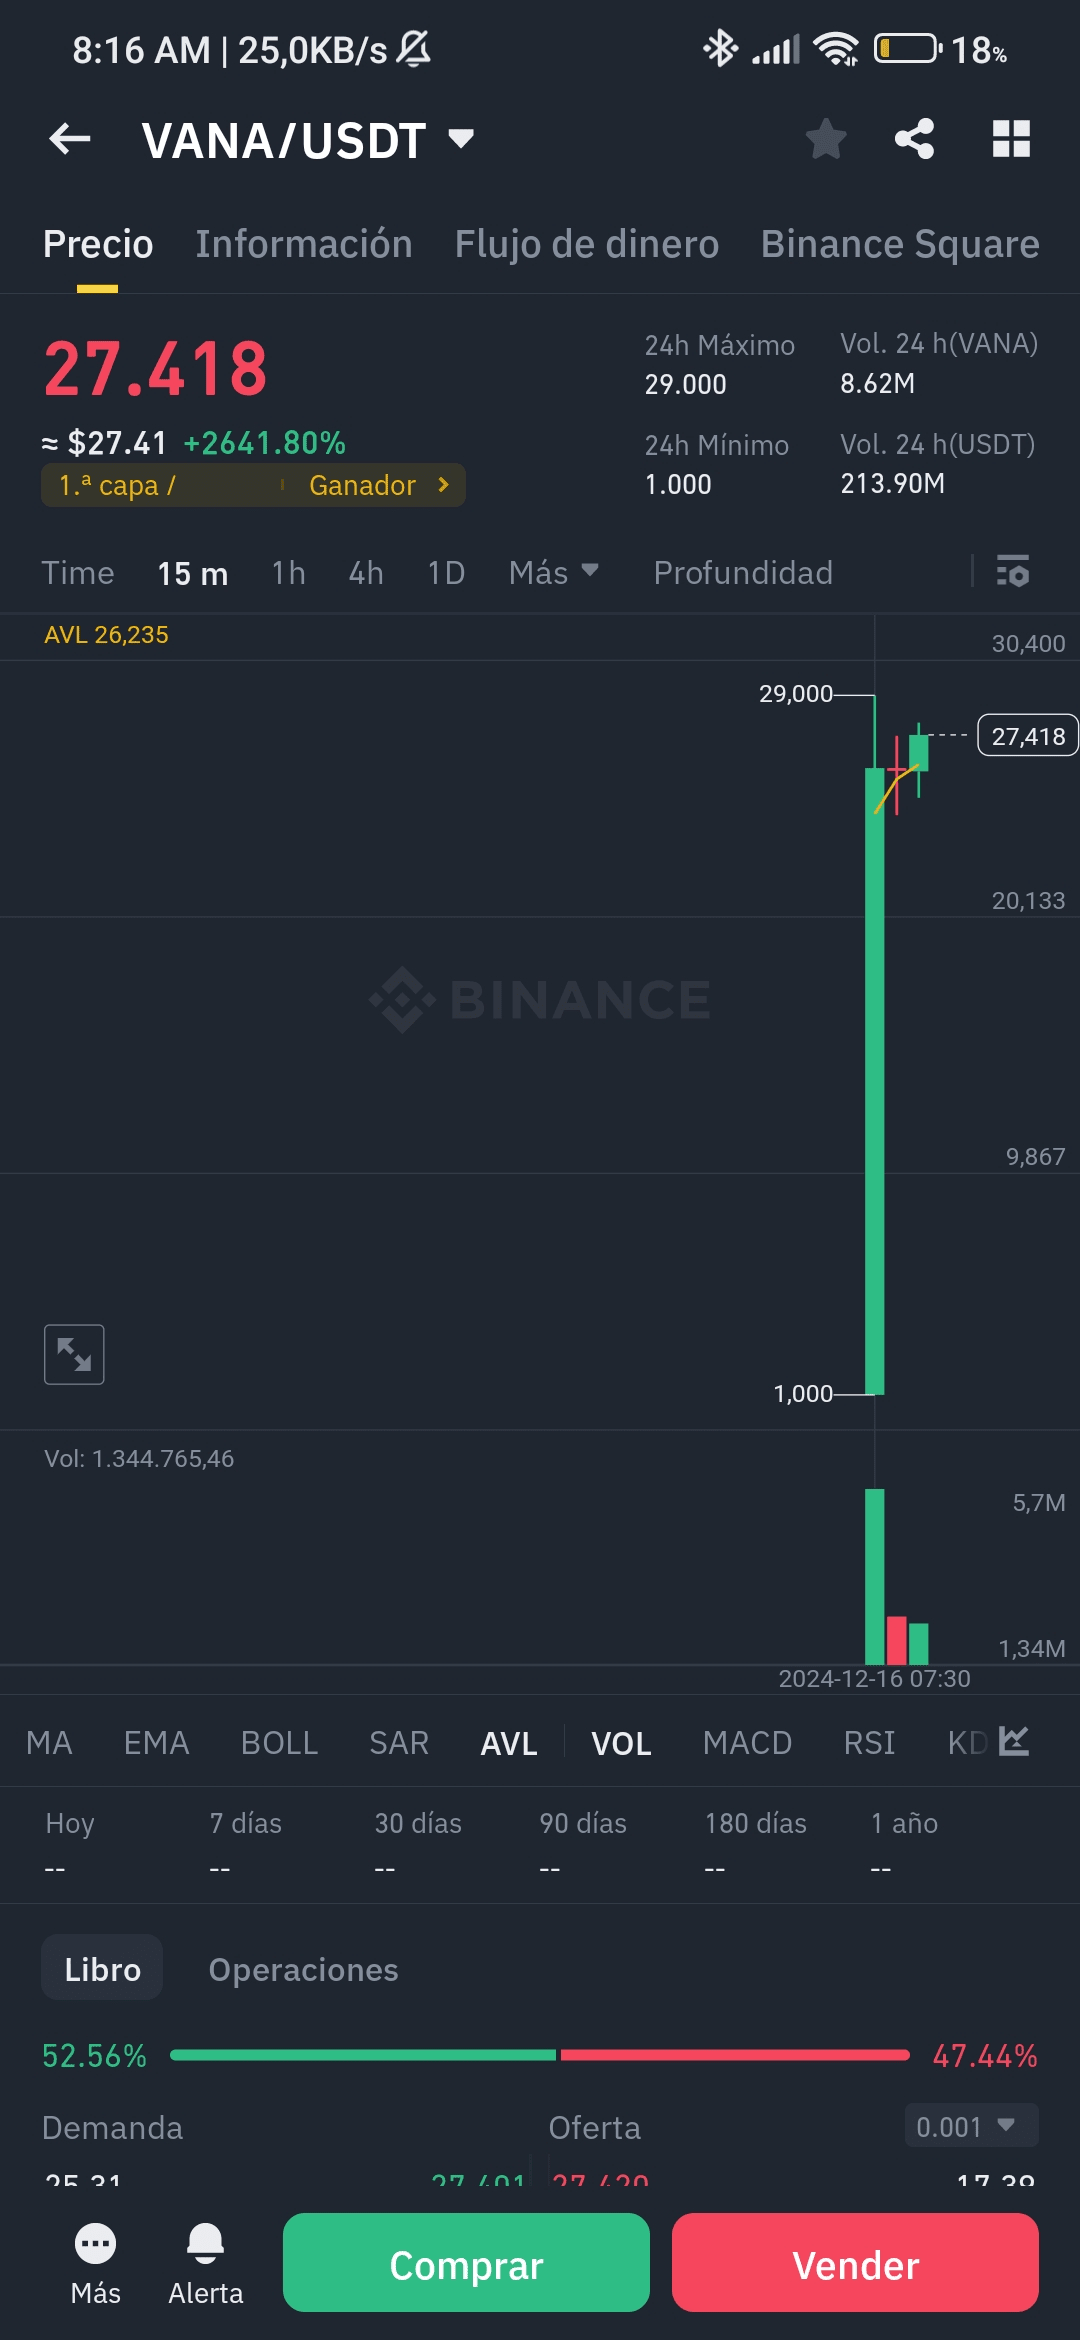Switch to the Operaciones tab
This screenshot has height=2340, width=1080.
point(303,1969)
